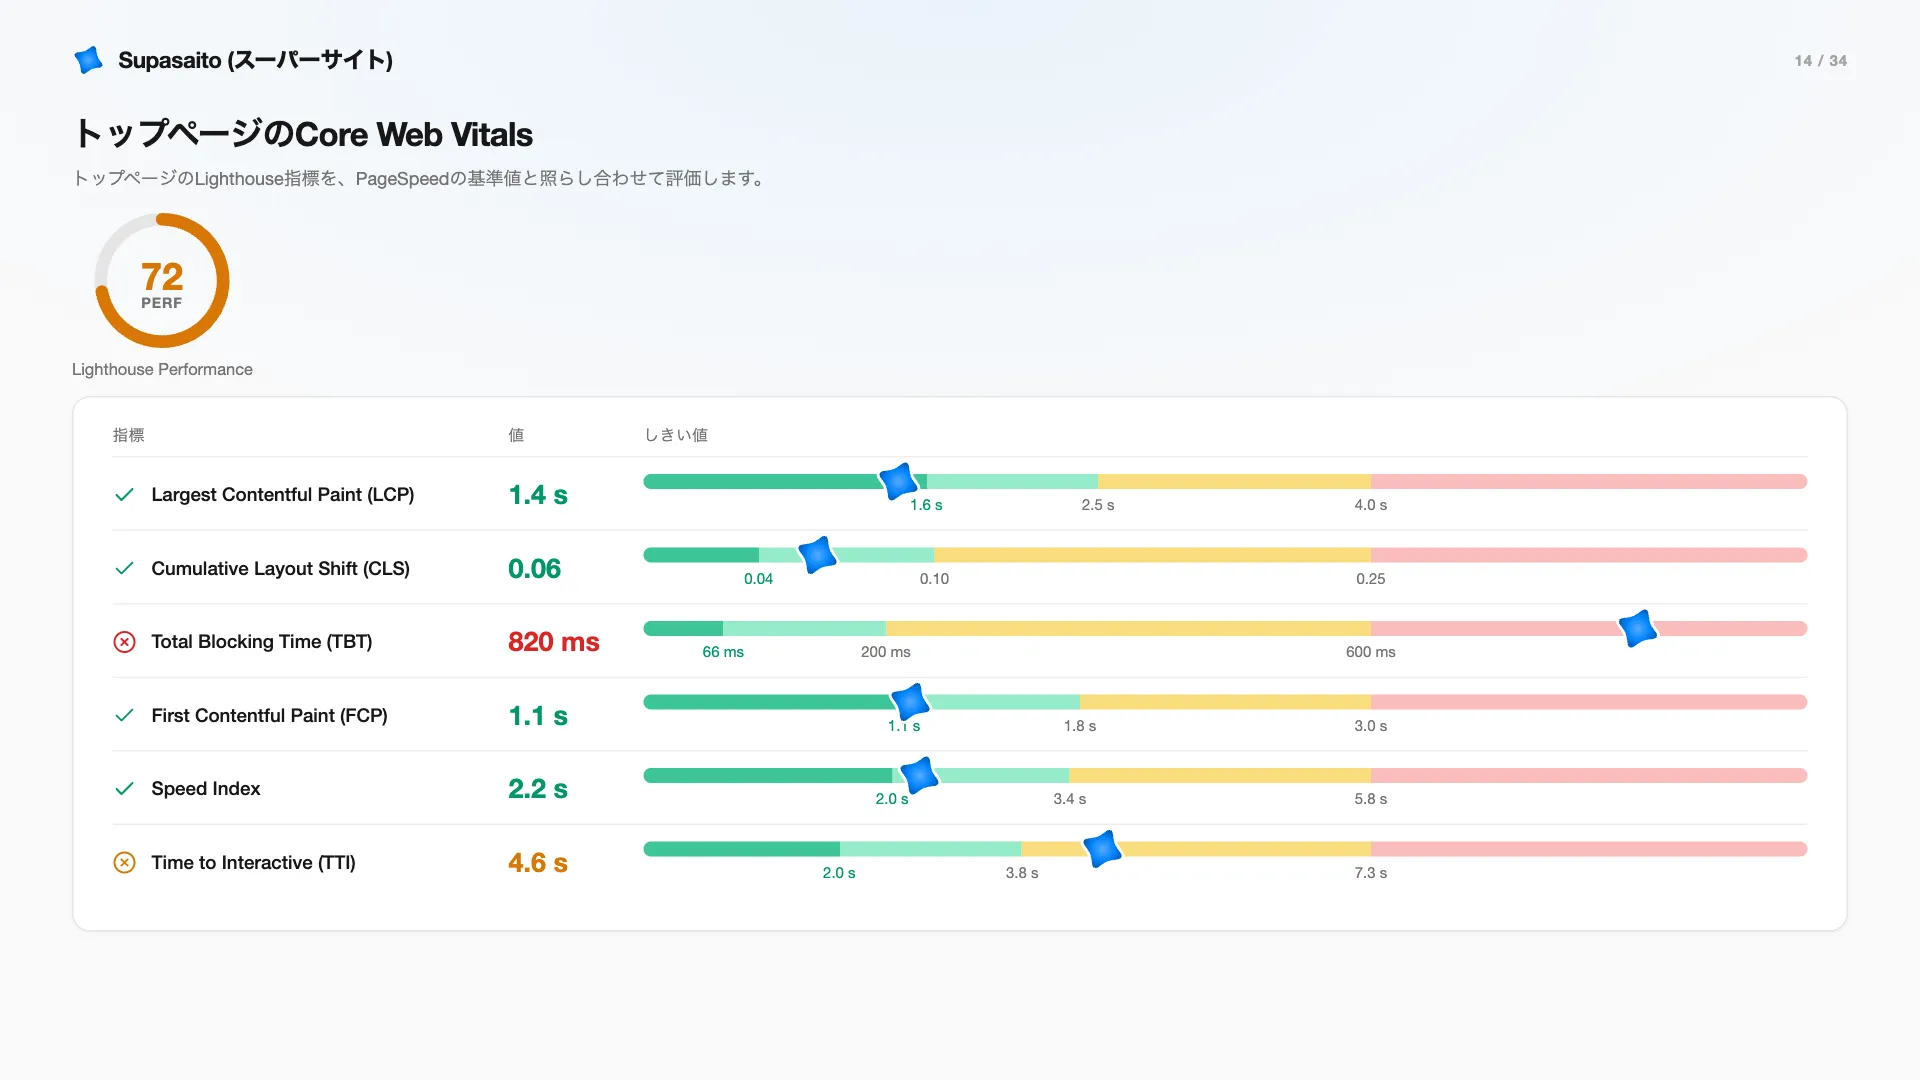Click the Largest Contentful Paint (LCP) label
This screenshot has width=1920, height=1080.
click(283, 495)
